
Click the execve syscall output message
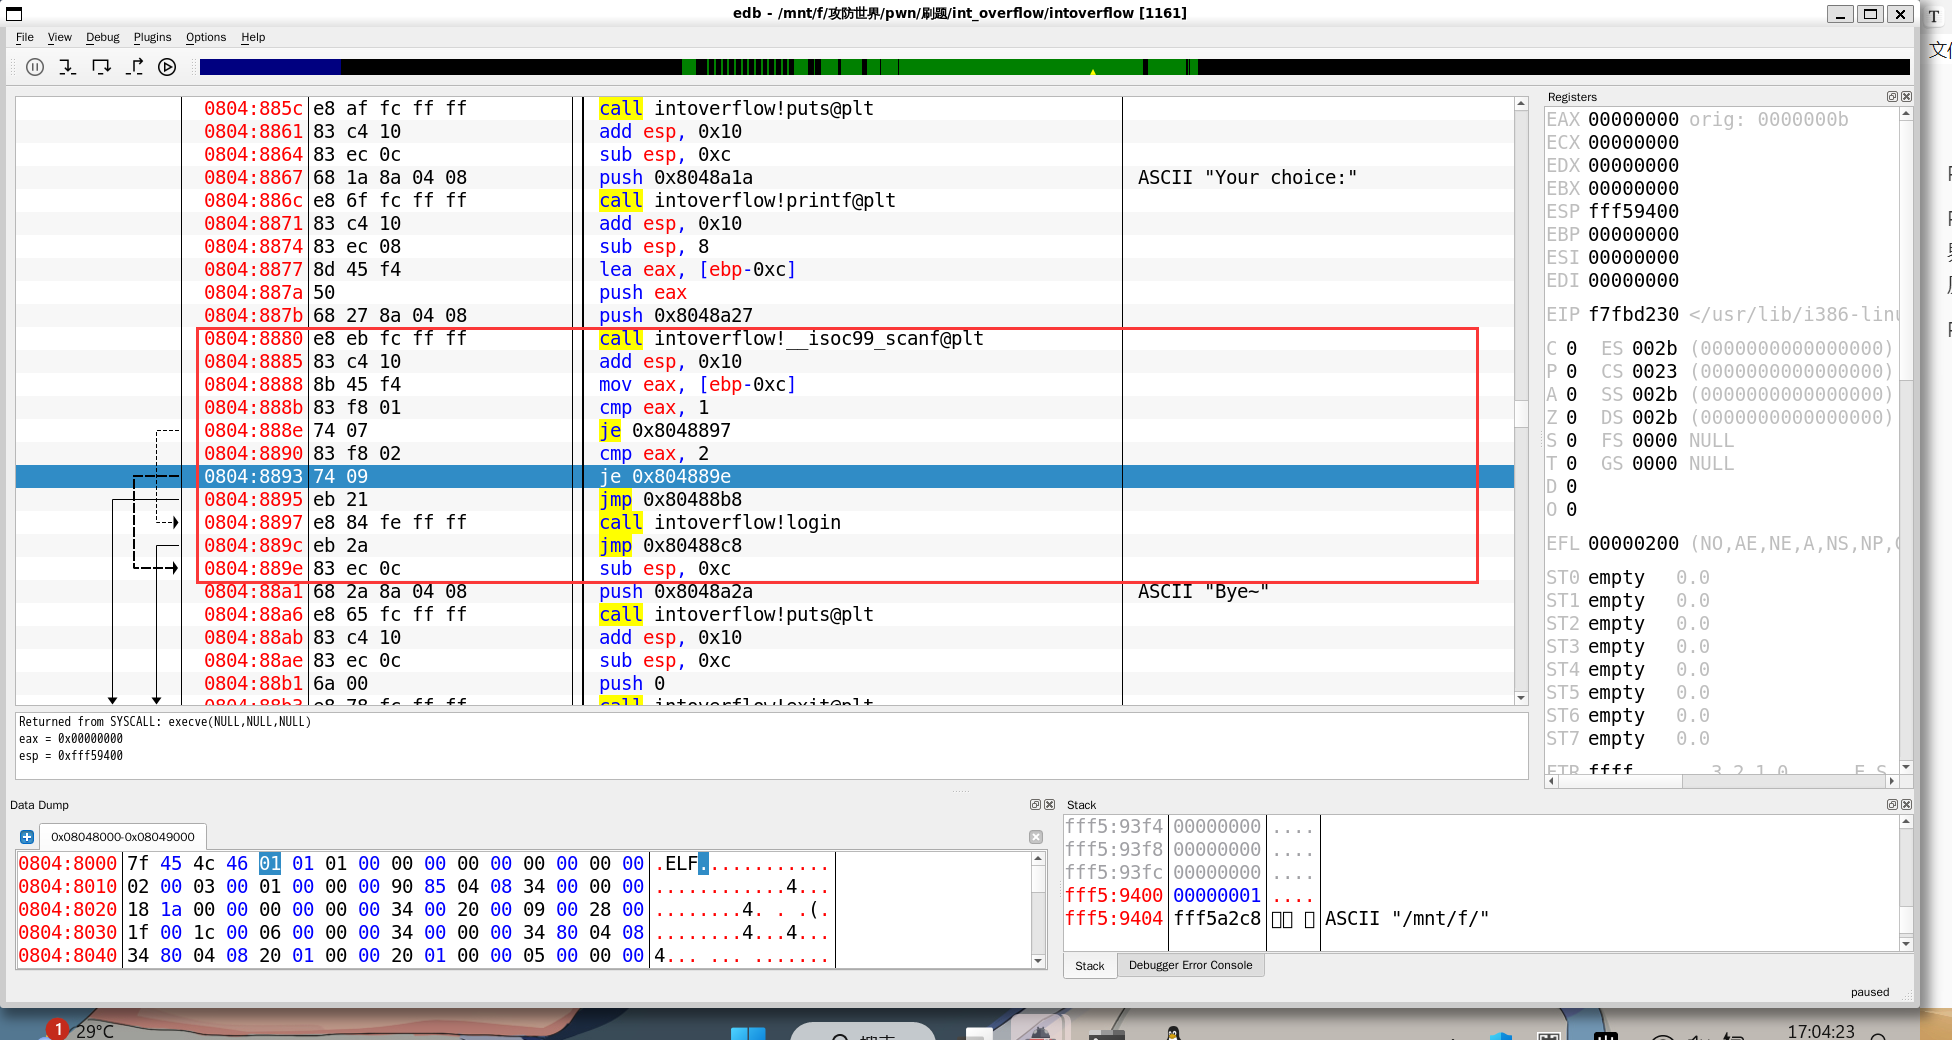click(x=165, y=721)
